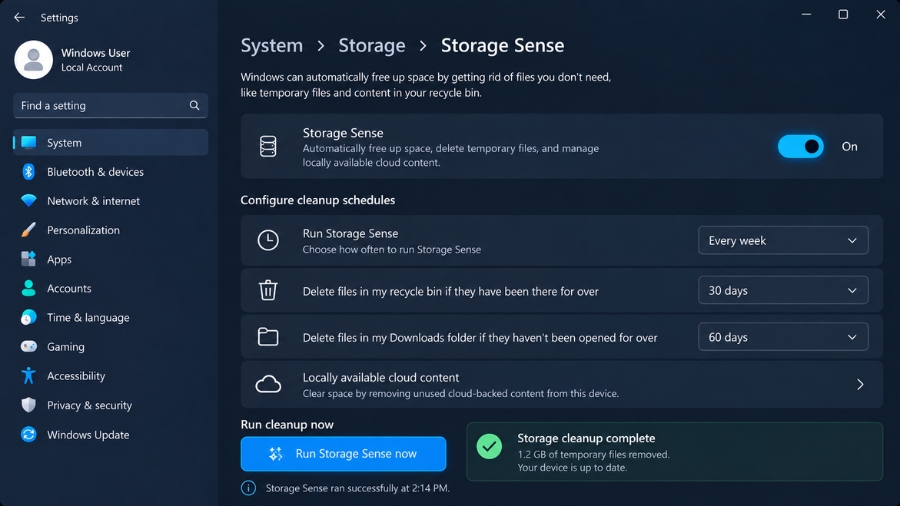Click the Accessibility figure icon

click(x=29, y=376)
